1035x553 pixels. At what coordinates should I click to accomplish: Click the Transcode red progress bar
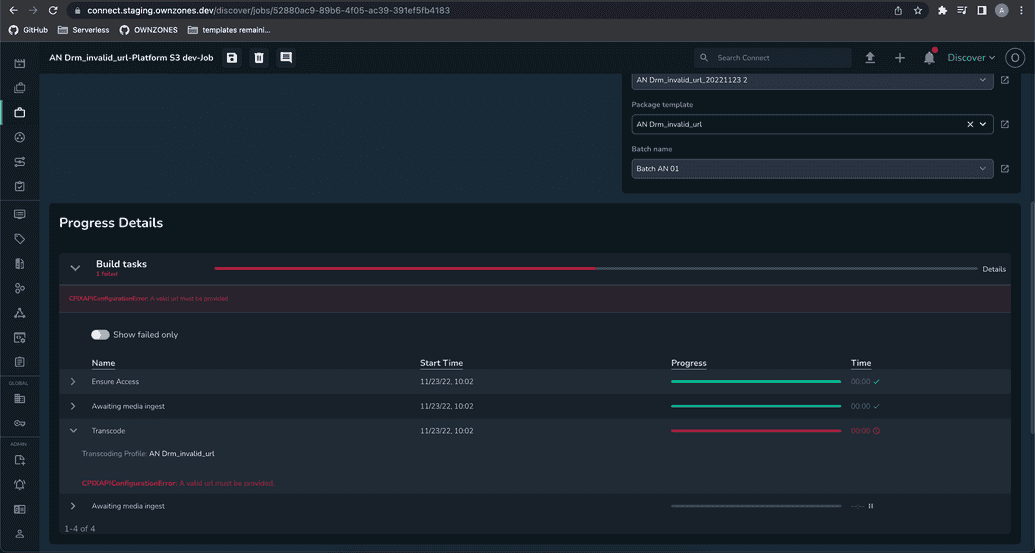[756, 431]
